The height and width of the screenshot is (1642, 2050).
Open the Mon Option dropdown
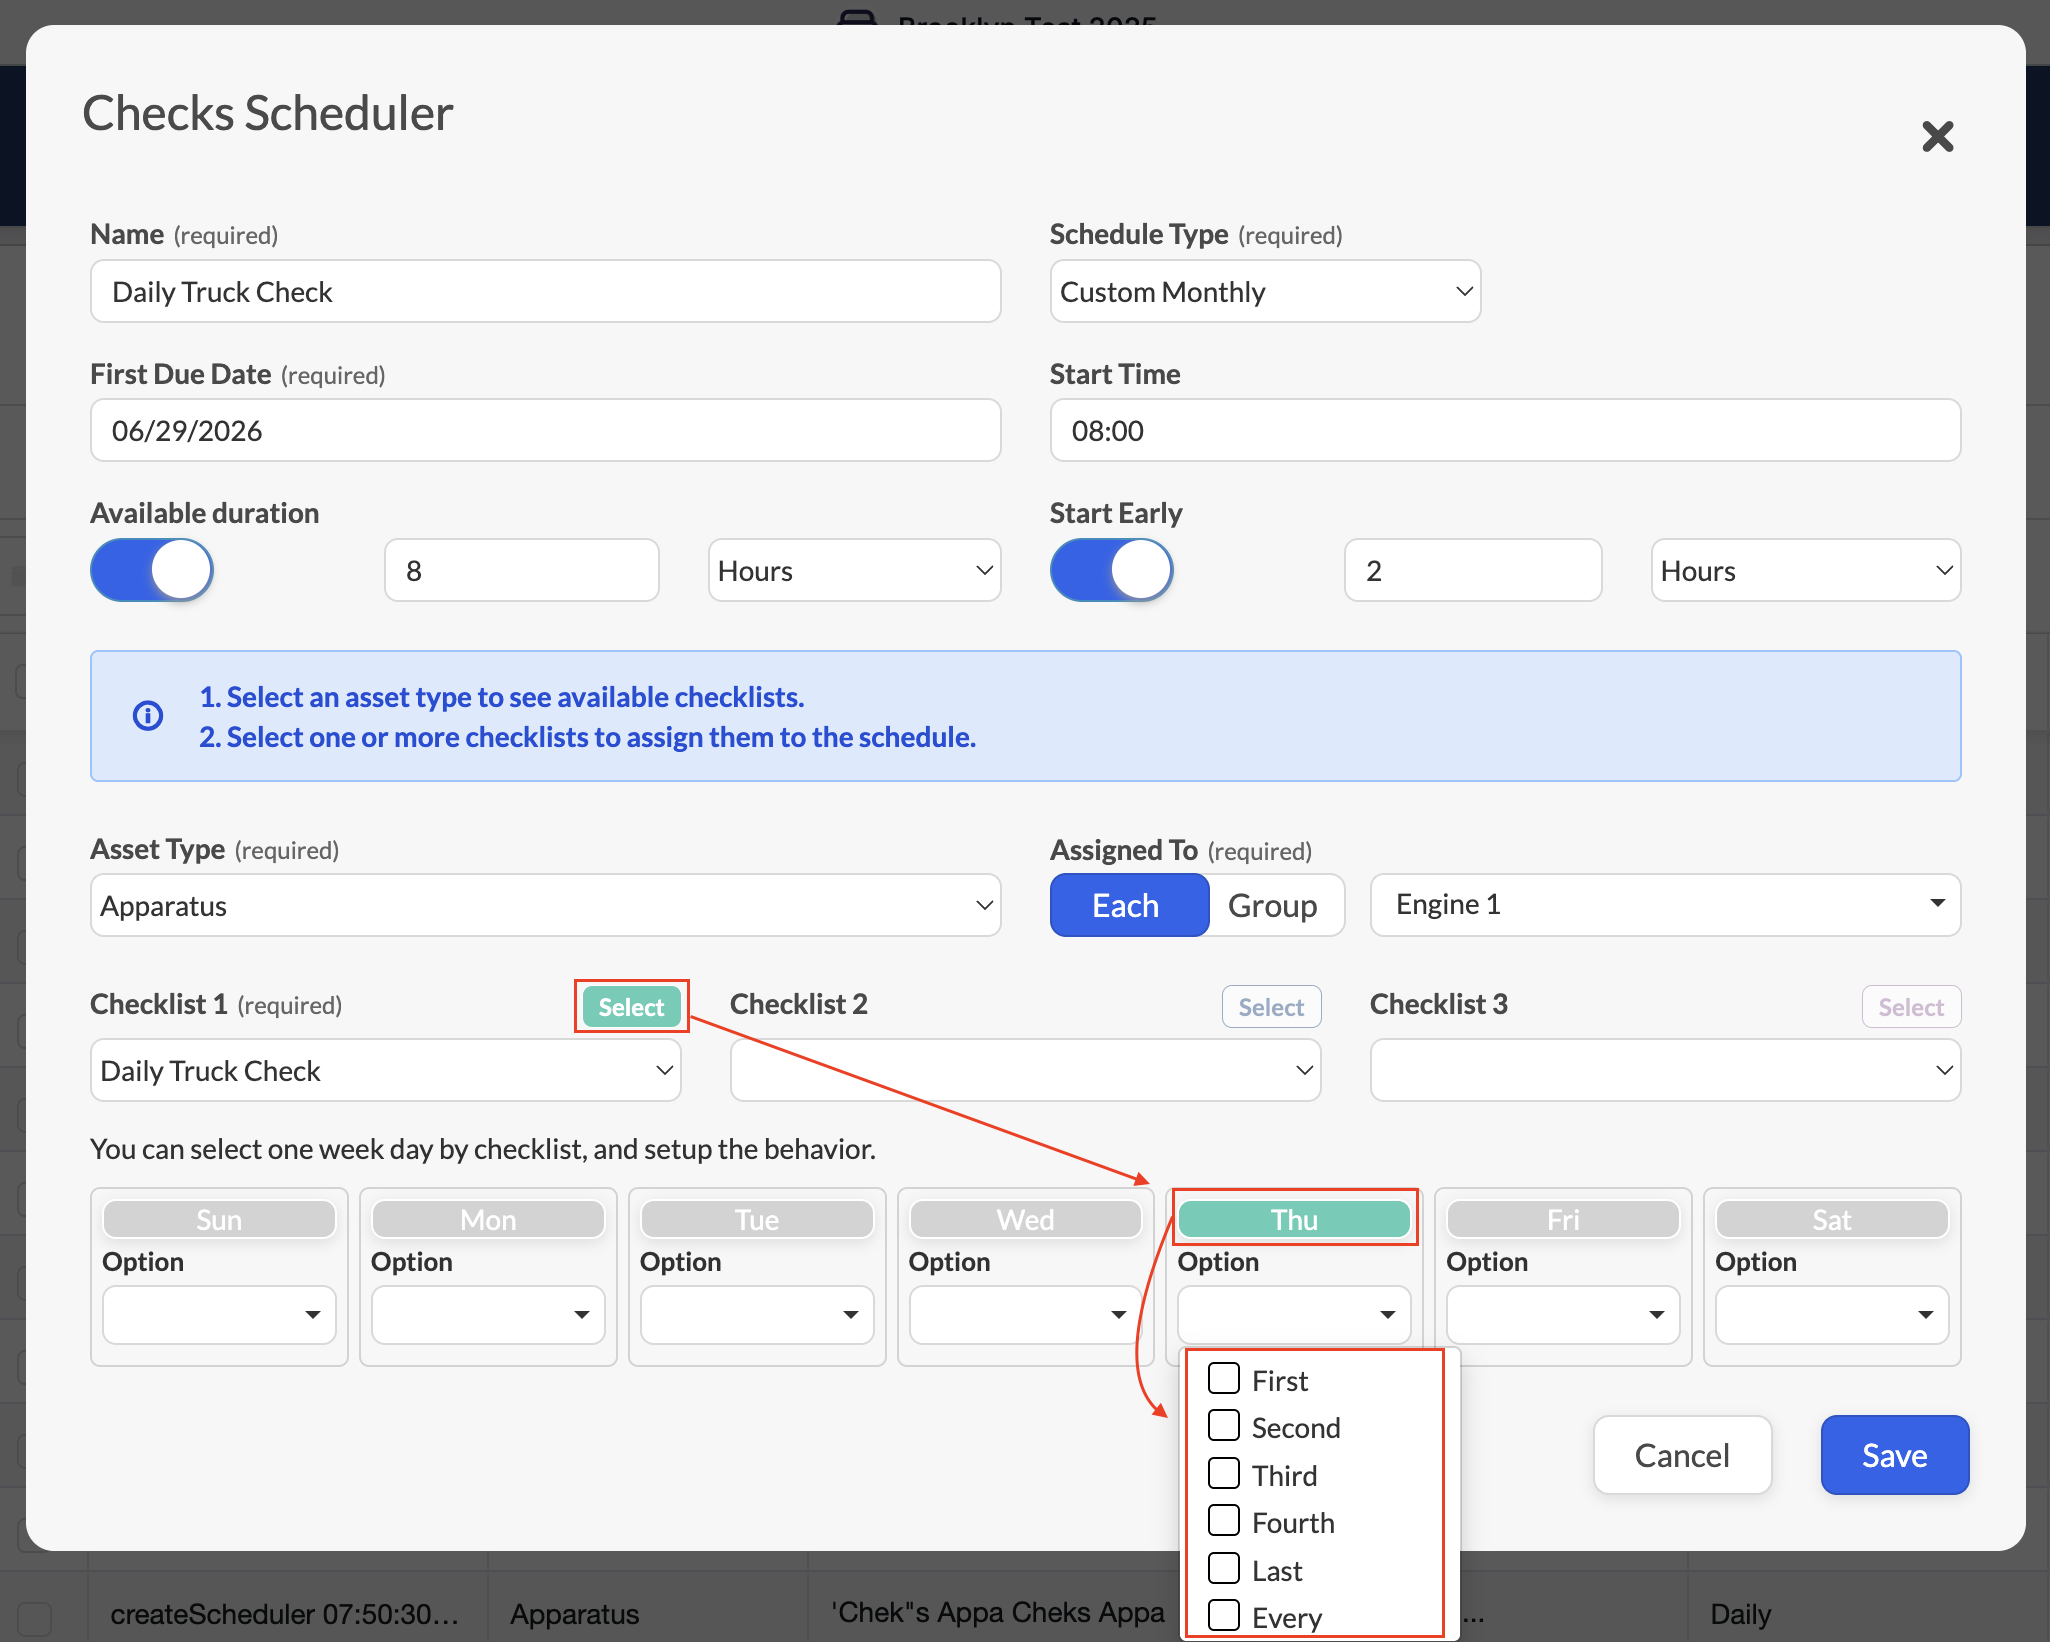point(488,1314)
